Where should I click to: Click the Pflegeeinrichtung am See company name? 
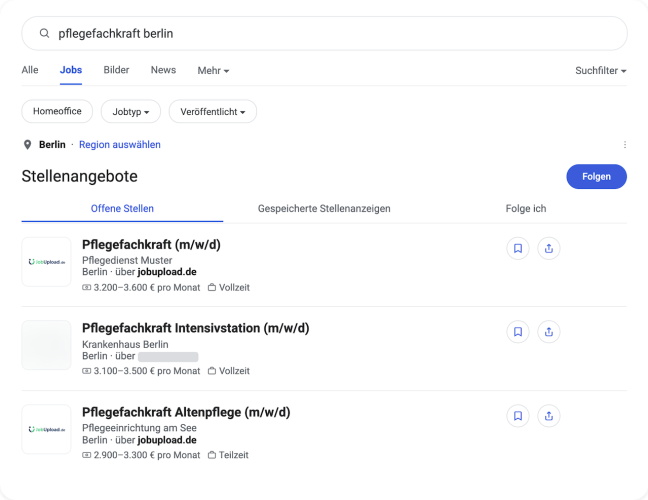click(139, 428)
